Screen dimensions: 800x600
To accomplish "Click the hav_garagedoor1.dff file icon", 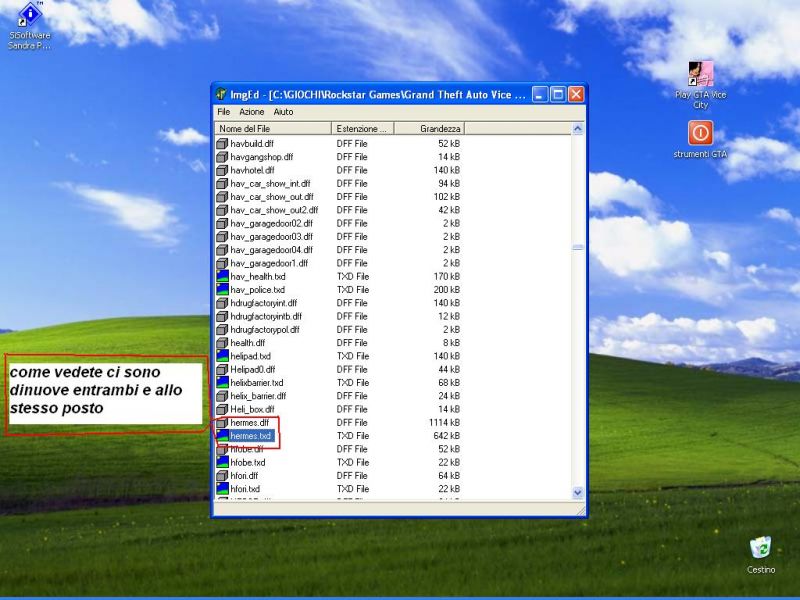I will 222,263.
